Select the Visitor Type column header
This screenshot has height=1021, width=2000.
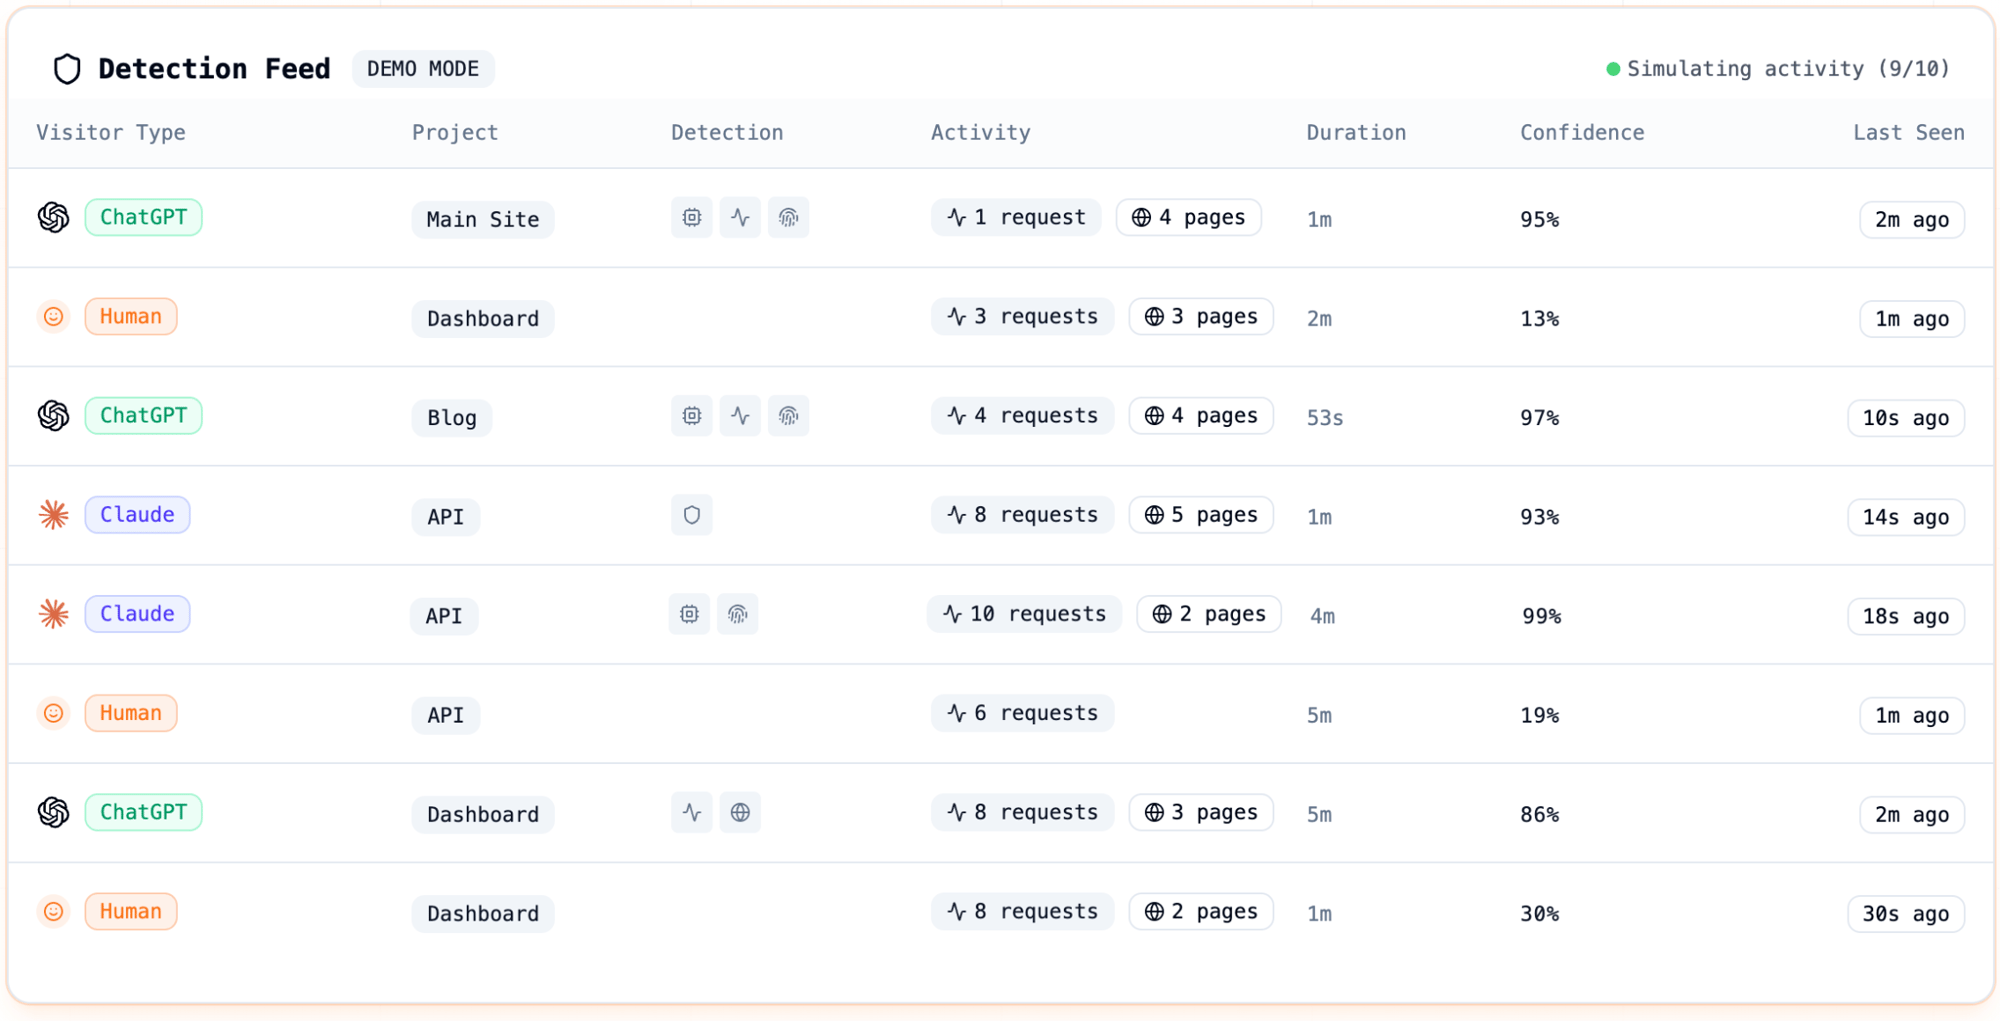tap(111, 132)
